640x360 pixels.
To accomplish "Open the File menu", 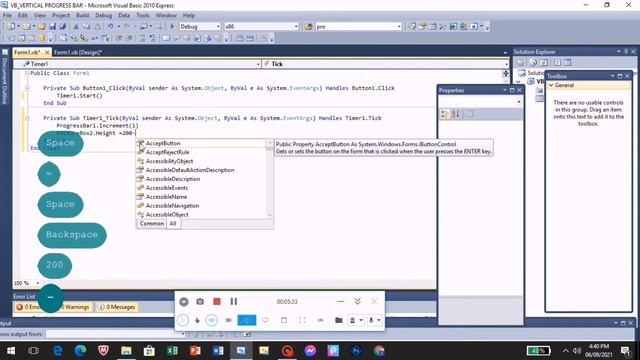I will [x=7, y=16].
